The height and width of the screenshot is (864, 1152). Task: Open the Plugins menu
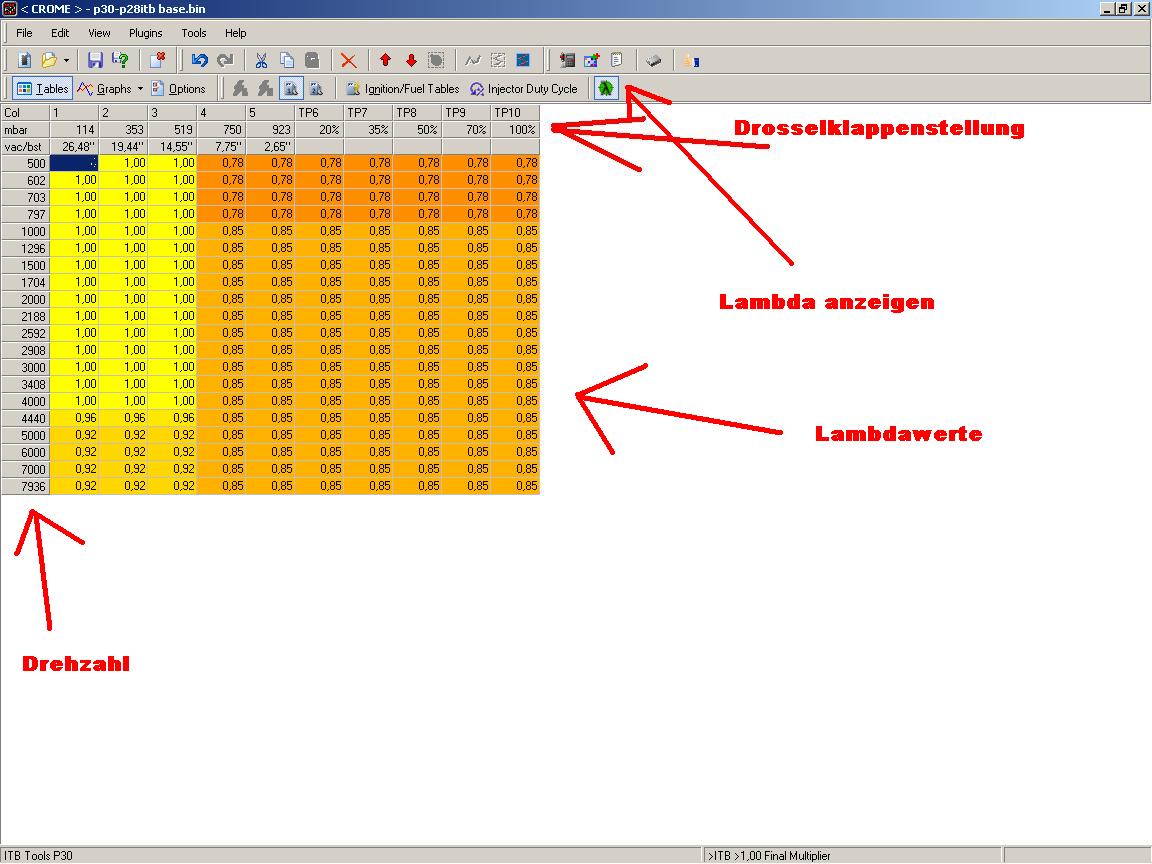click(146, 33)
